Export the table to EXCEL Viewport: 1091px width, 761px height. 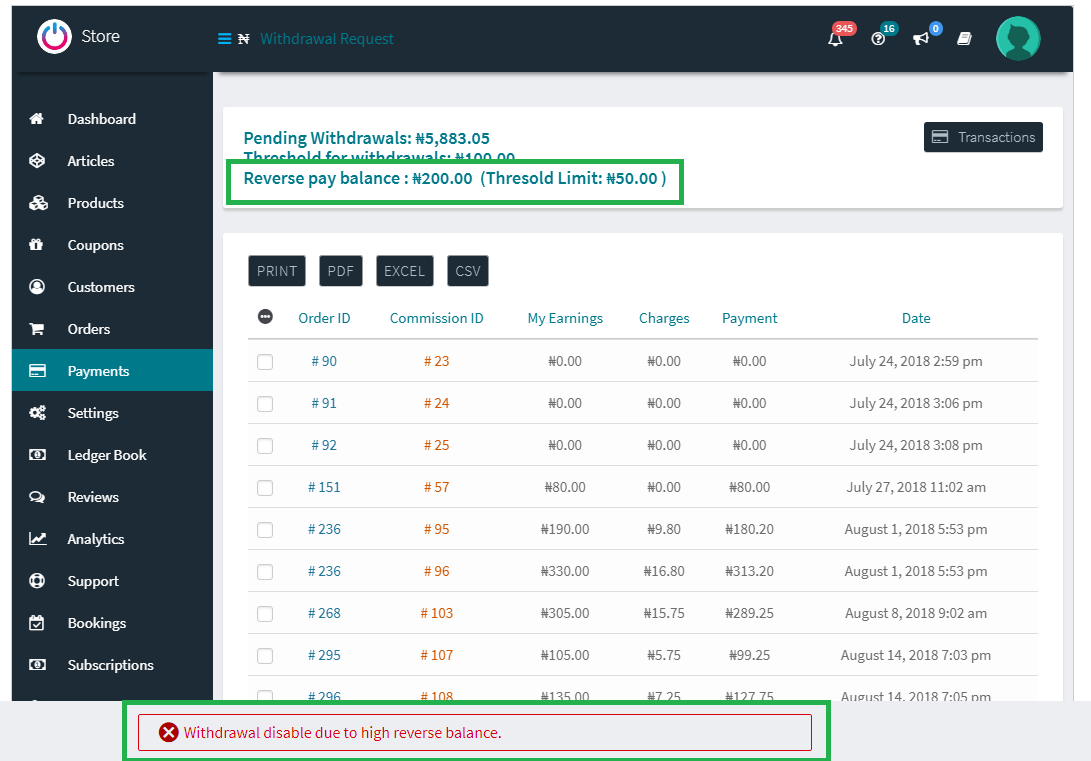click(x=404, y=271)
